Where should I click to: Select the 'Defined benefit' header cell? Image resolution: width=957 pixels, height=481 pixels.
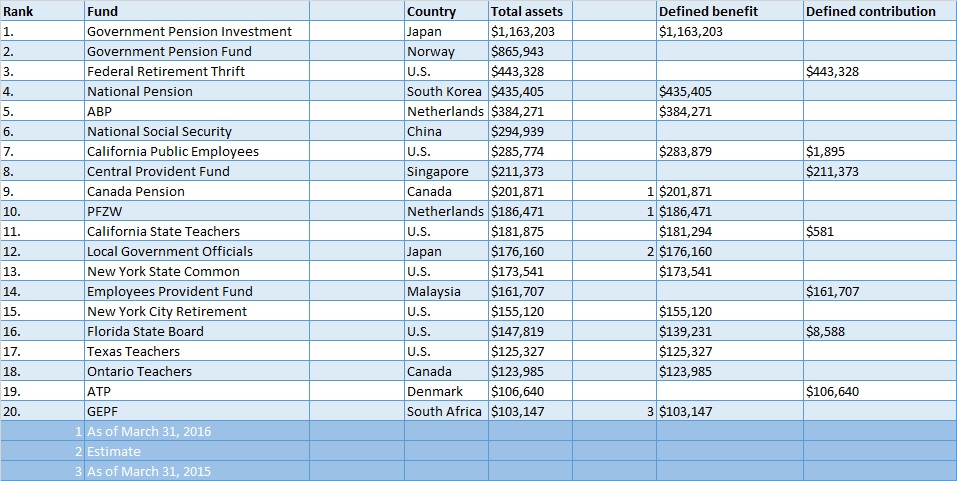730,11
